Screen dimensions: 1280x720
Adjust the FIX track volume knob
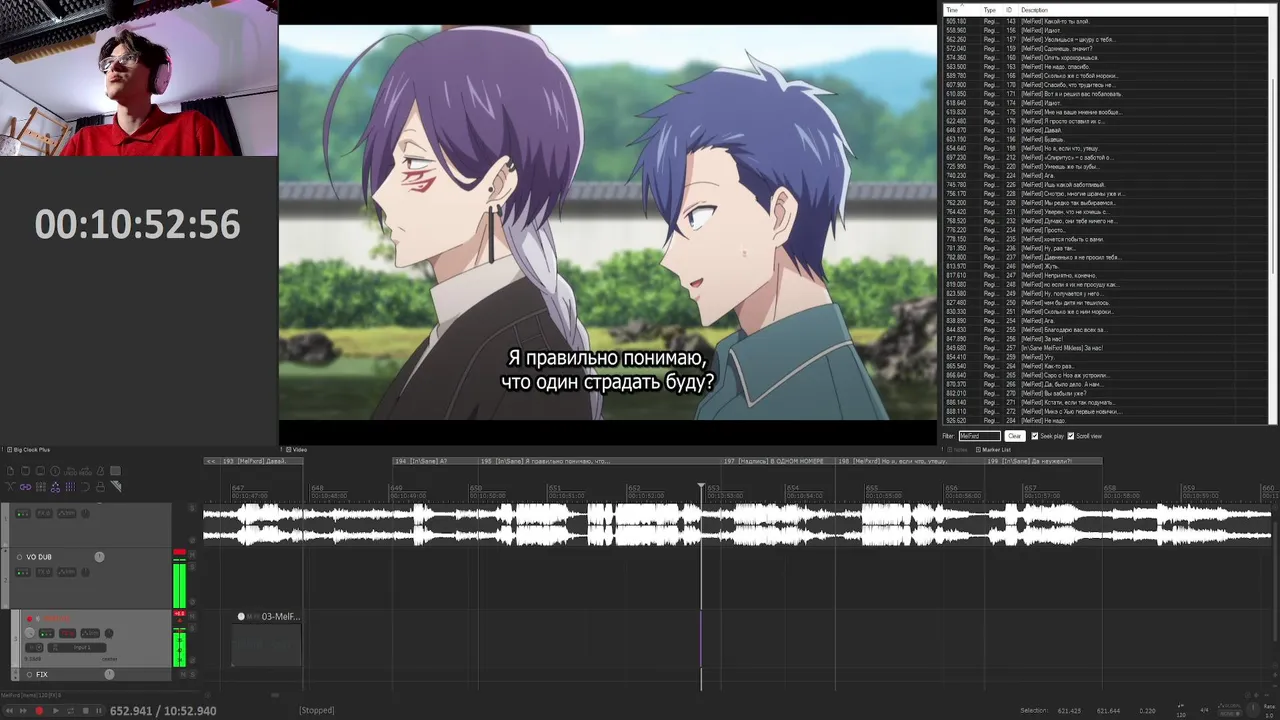coord(109,674)
